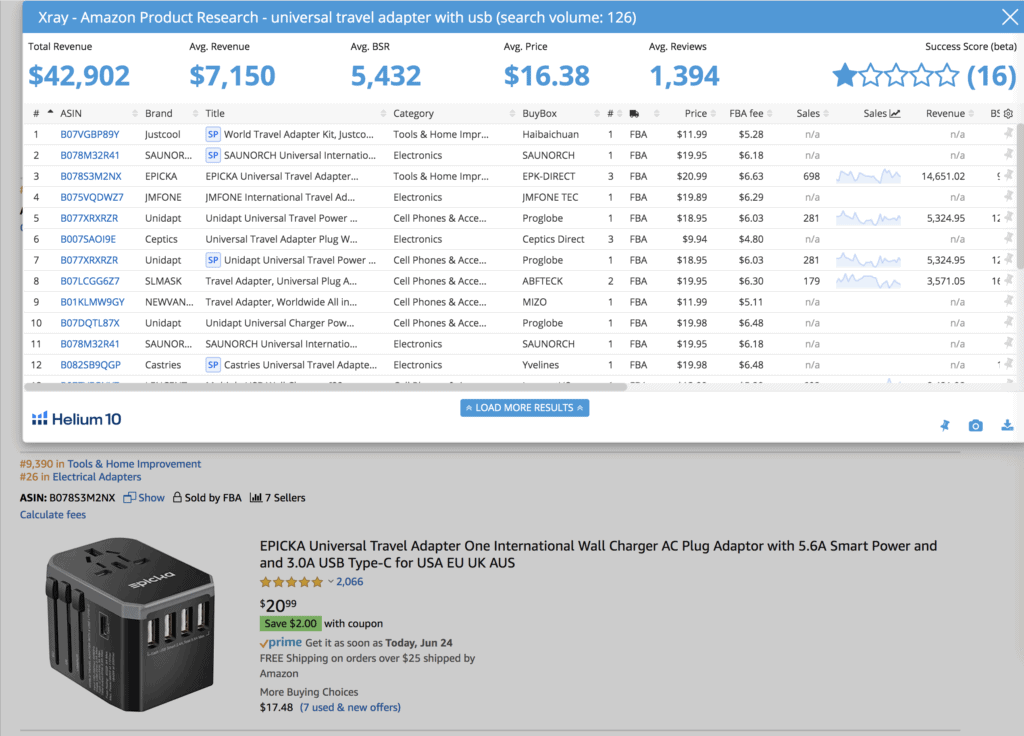Click the Helium 10 logo
Screen dimensions: 1024x736
click(x=76, y=419)
